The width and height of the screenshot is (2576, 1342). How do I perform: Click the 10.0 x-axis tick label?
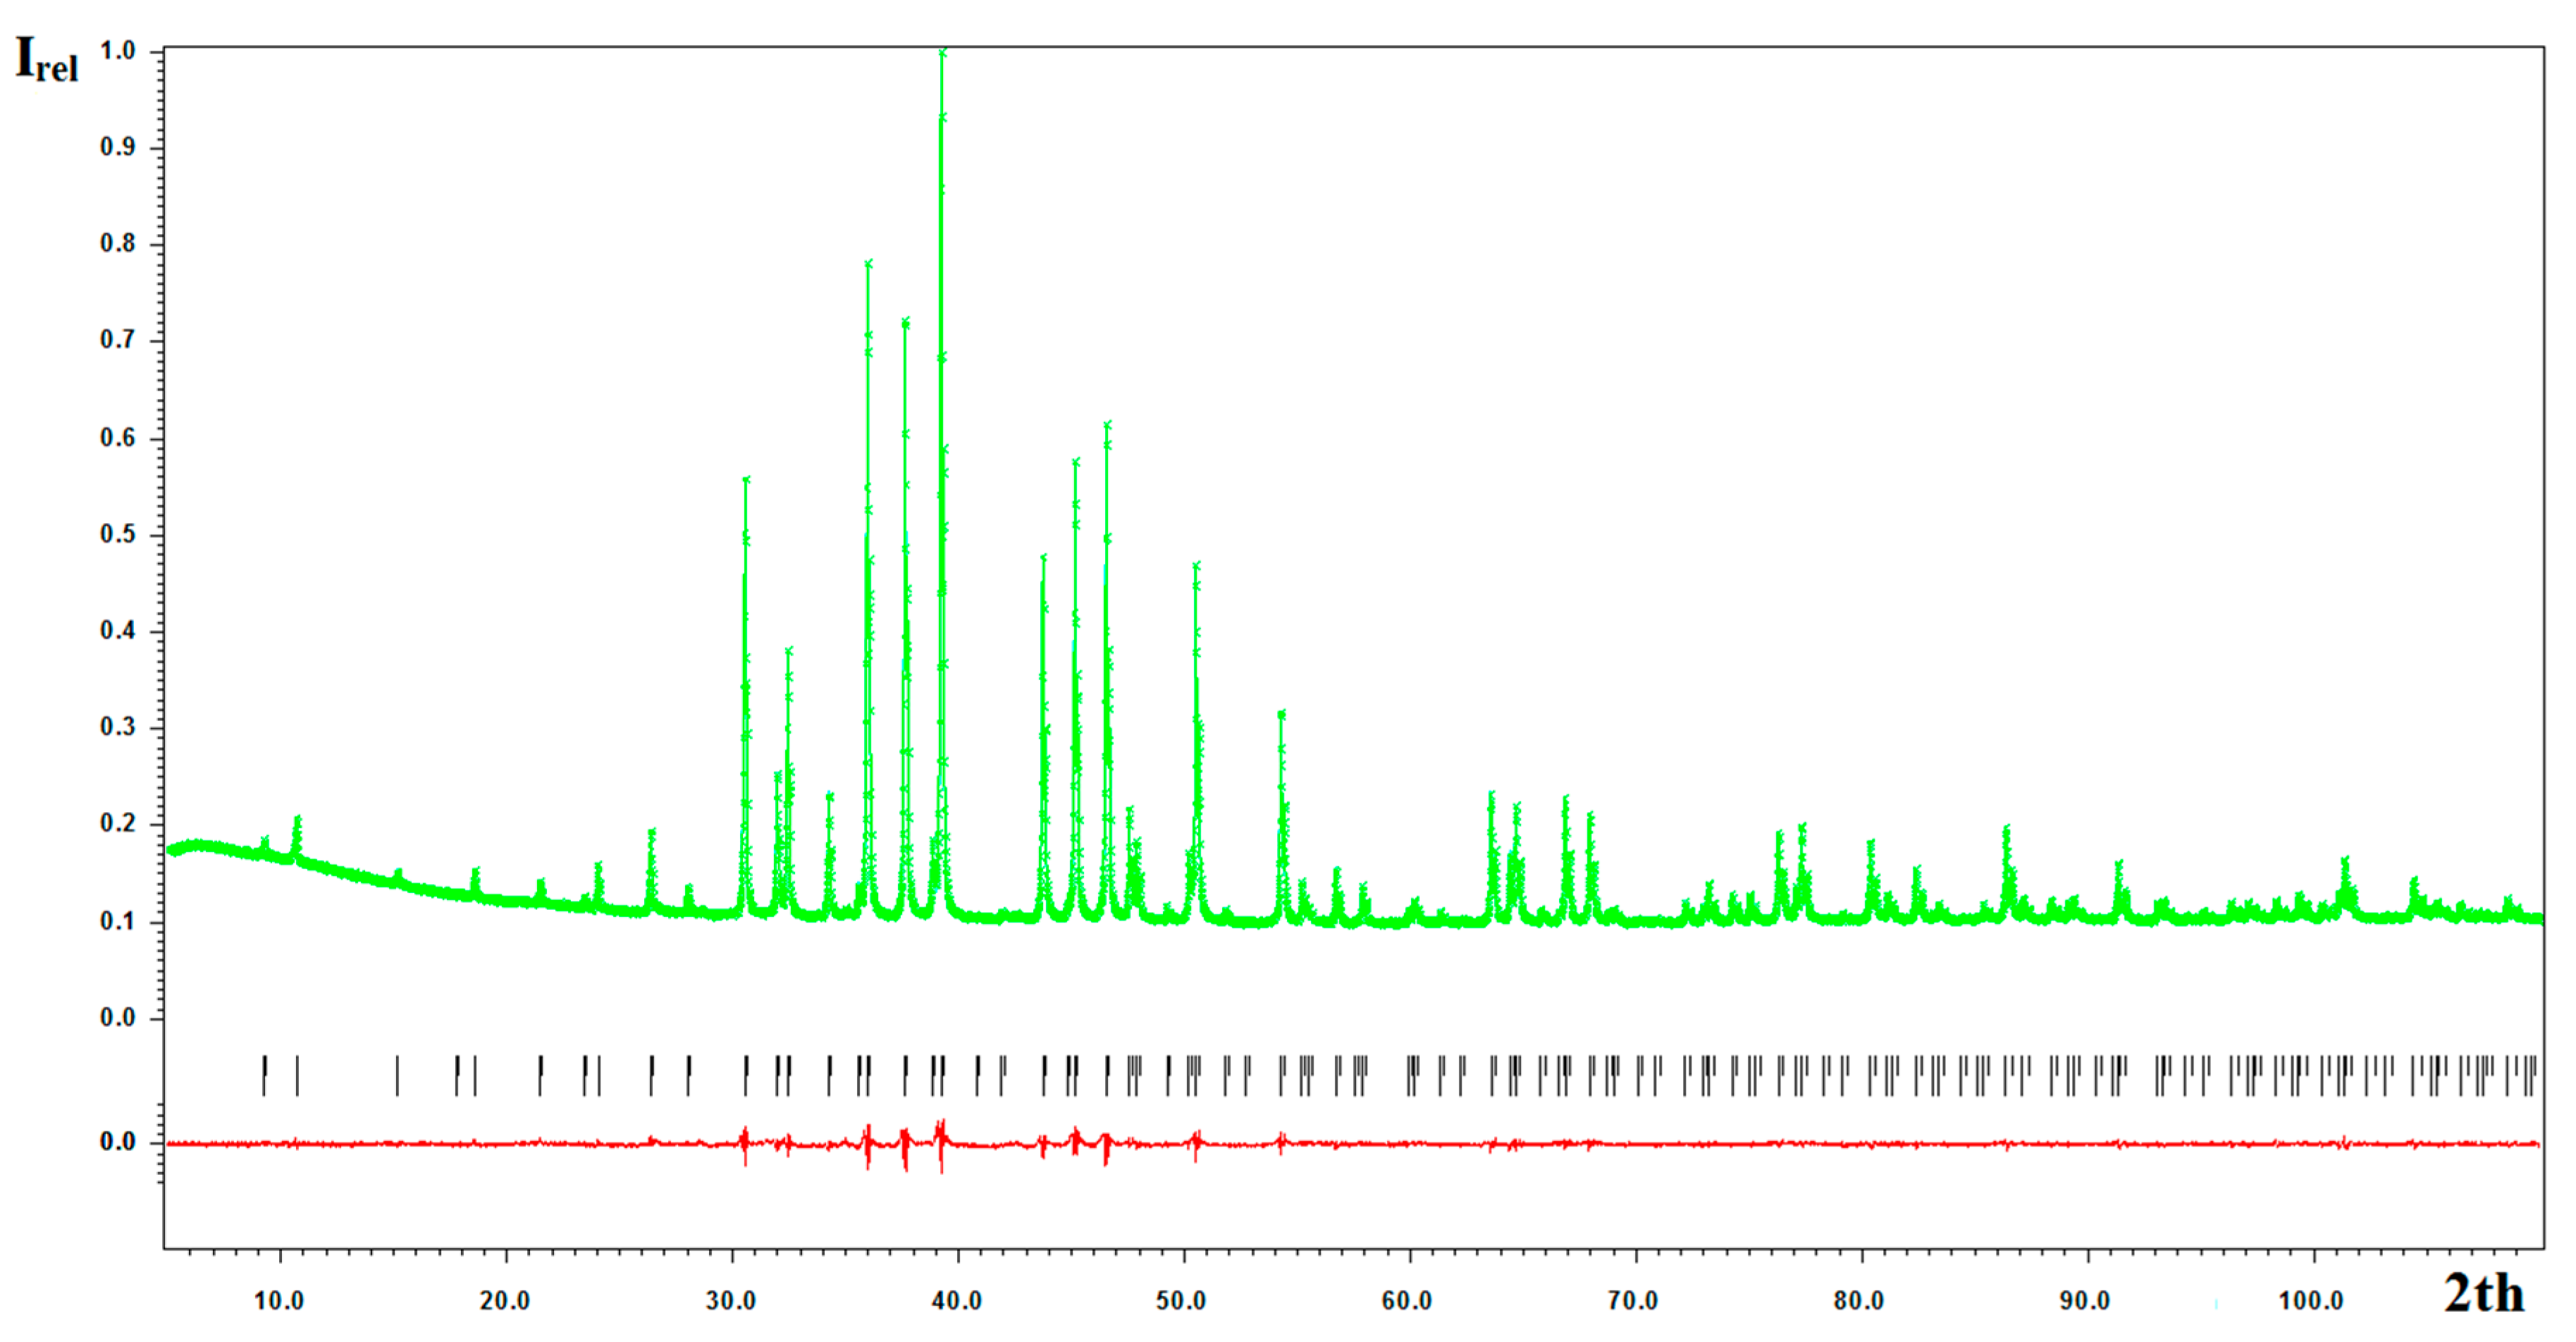(279, 1300)
